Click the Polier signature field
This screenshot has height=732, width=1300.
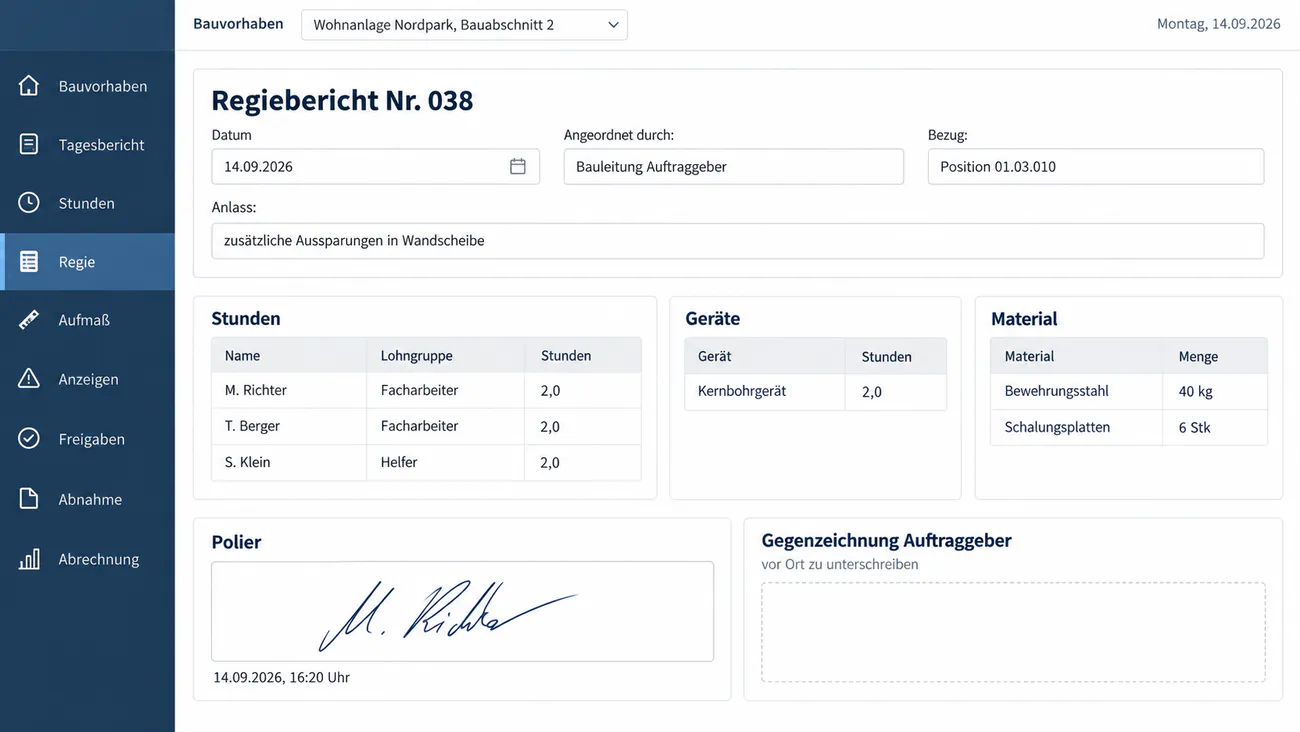(463, 611)
